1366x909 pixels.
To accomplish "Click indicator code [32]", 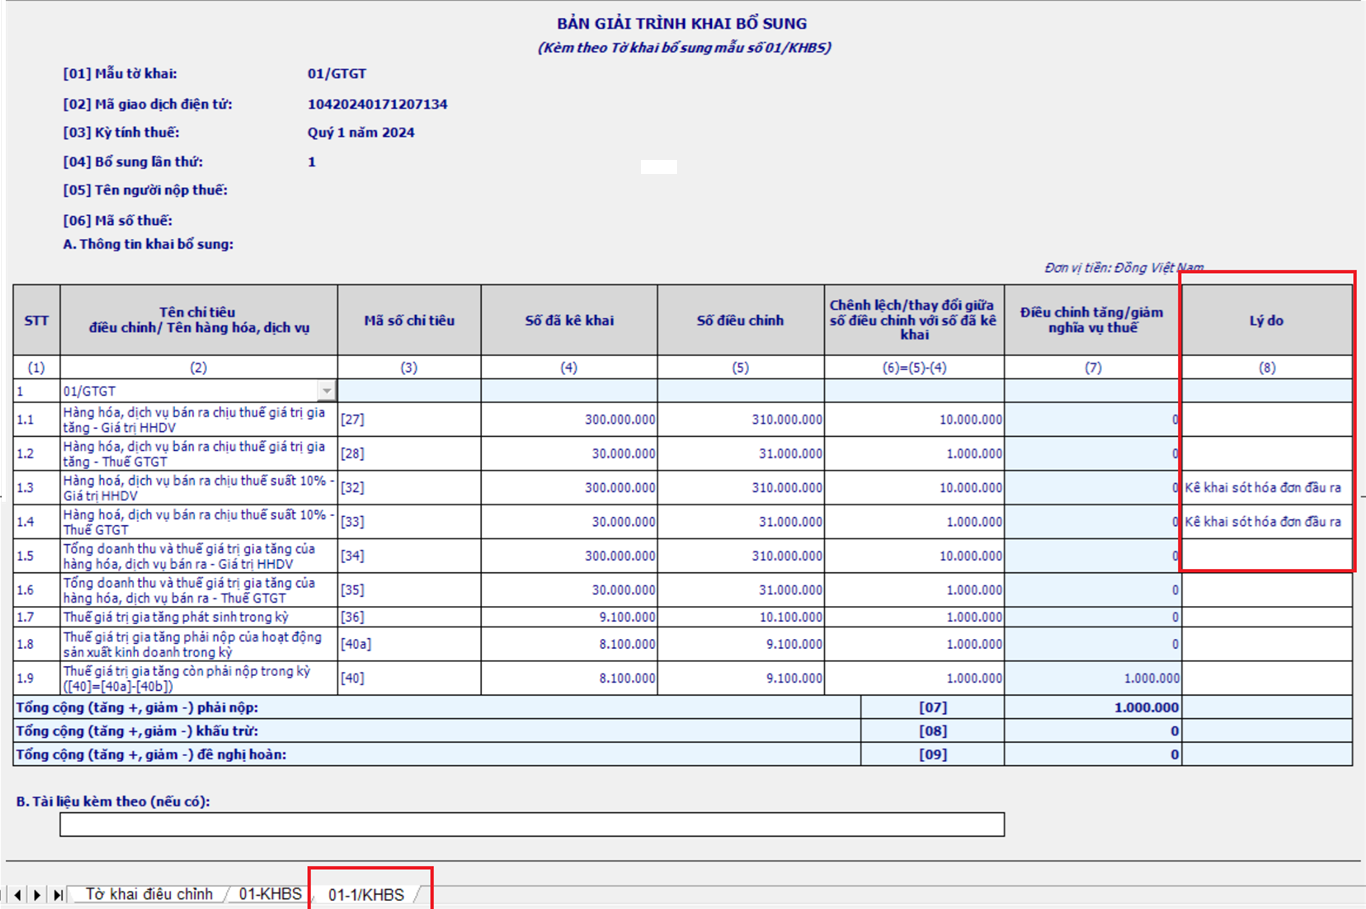I will [x=352, y=488].
